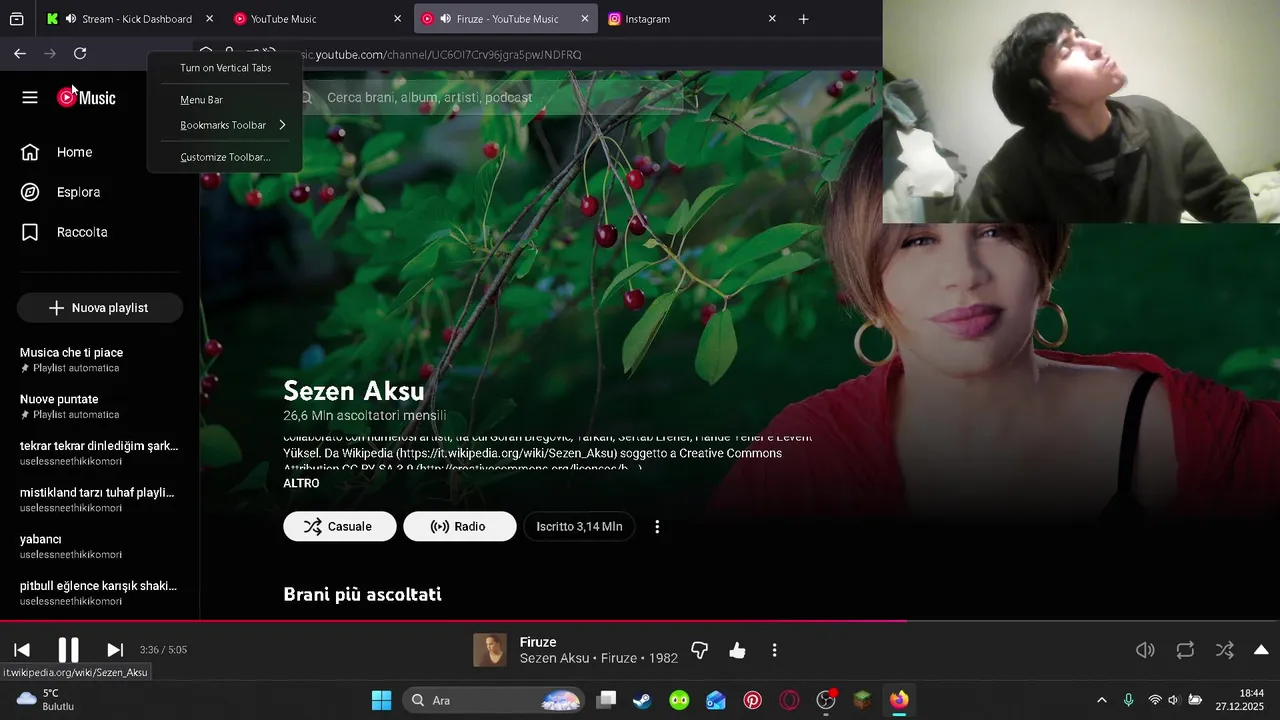Open the weather widget showing 5°C
The height and width of the screenshot is (720, 1280).
[46, 699]
